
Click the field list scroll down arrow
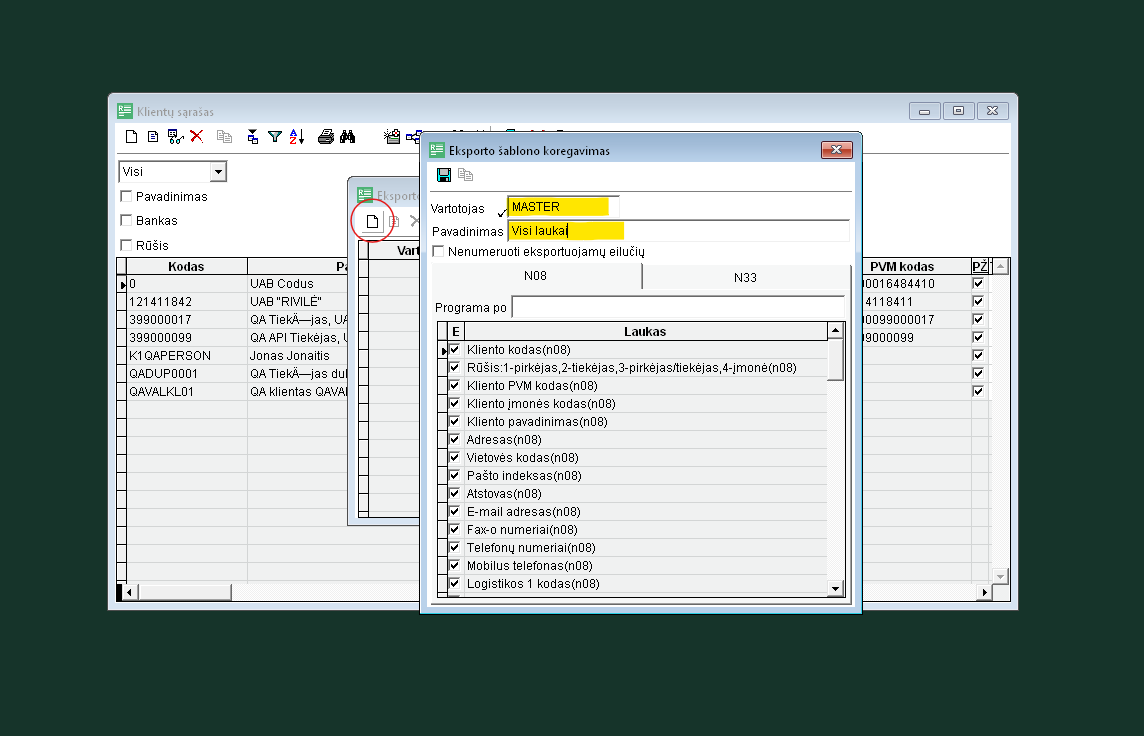pyautogui.click(x=835, y=588)
